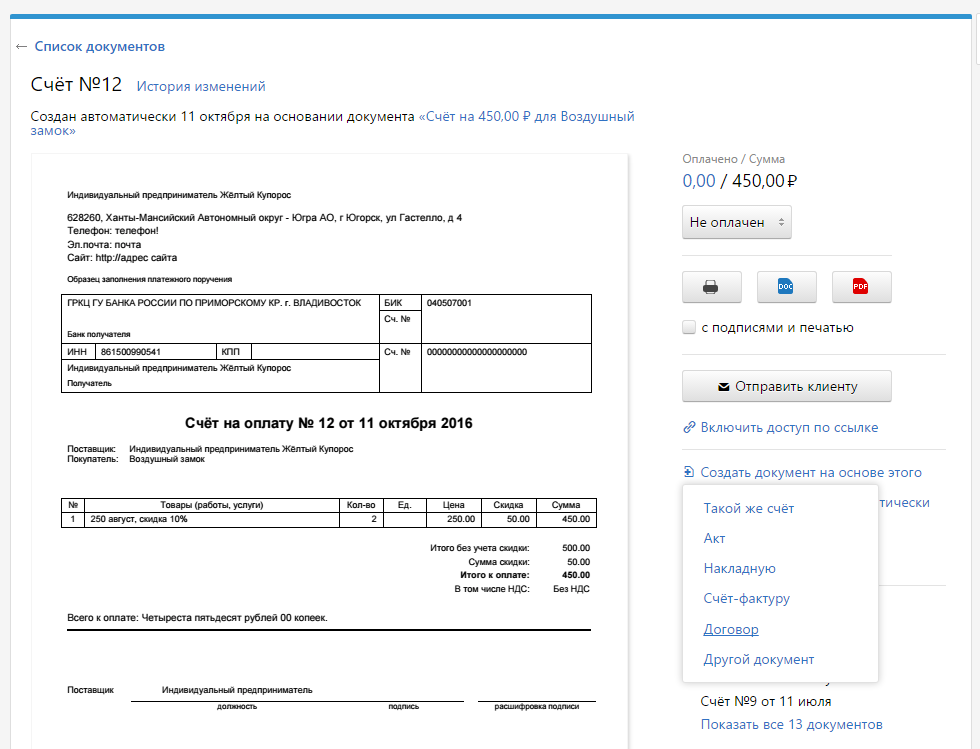Click the 'Счёт №12' page heading
The image size is (980, 749).
pyautogui.click(x=76, y=84)
